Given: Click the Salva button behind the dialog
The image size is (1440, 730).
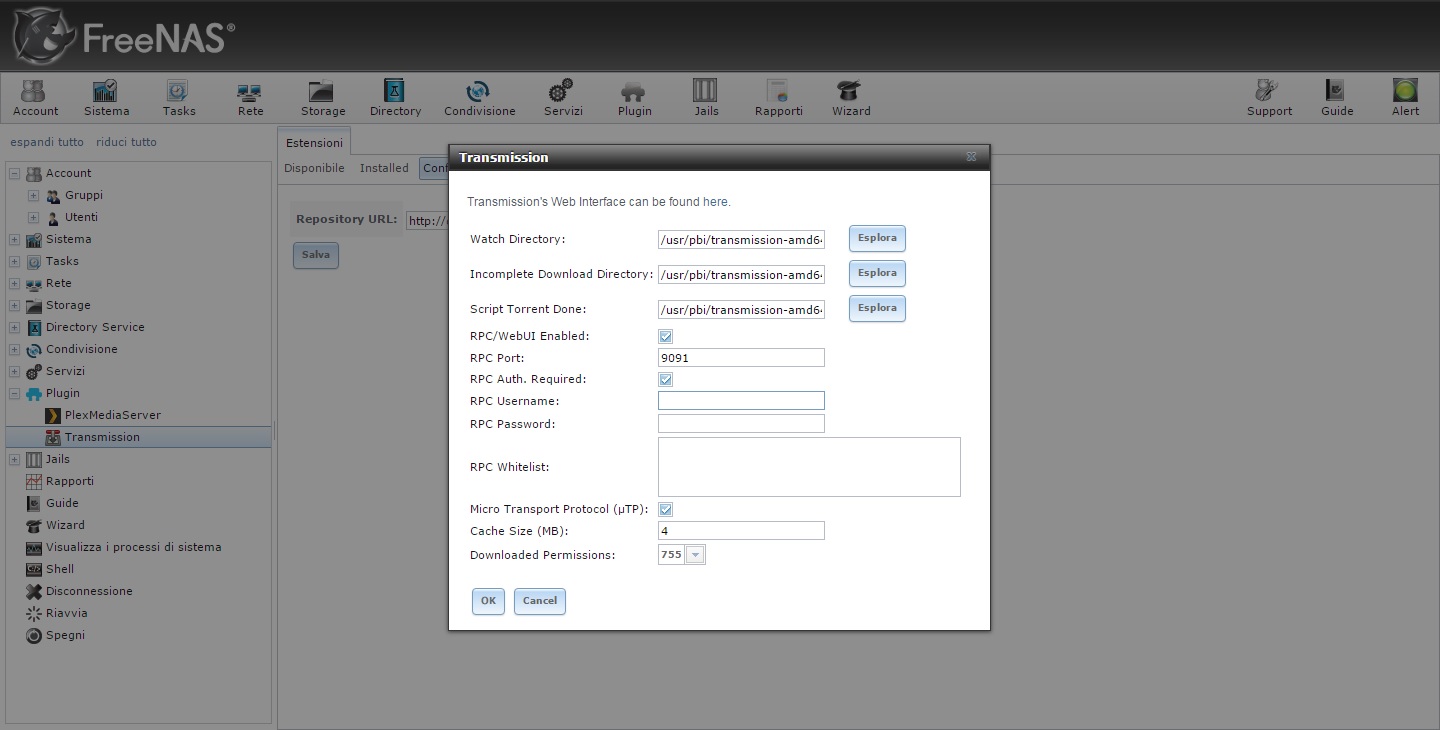Looking at the screenshot, I should [315, 255].
